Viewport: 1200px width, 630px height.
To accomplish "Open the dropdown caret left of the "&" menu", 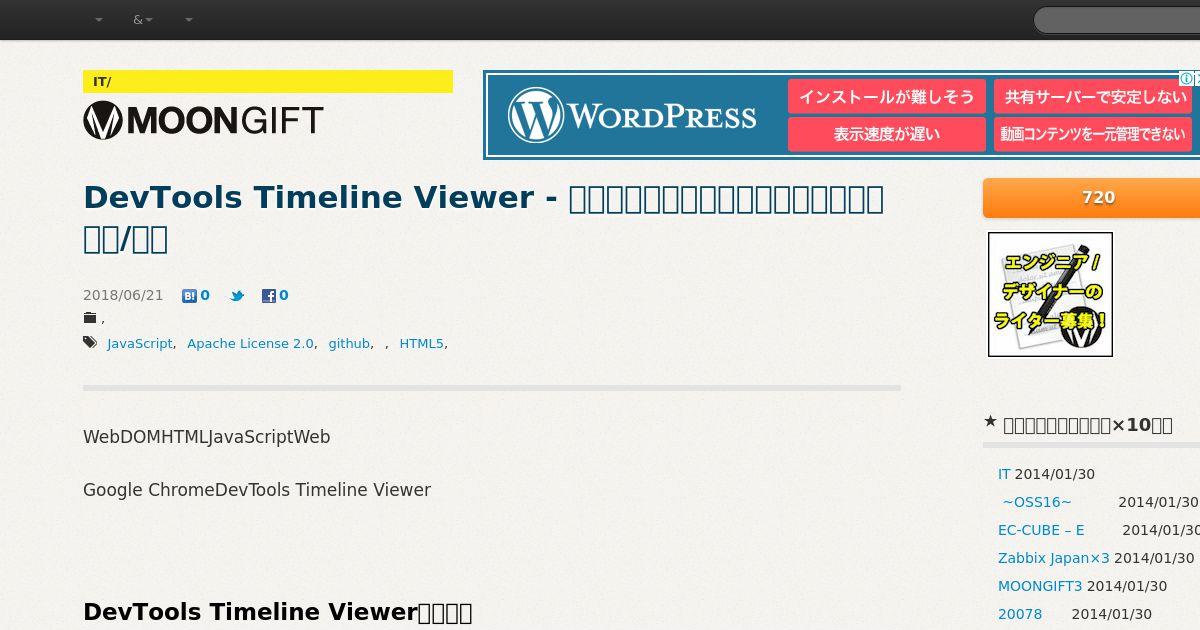I will click(99, 20).
